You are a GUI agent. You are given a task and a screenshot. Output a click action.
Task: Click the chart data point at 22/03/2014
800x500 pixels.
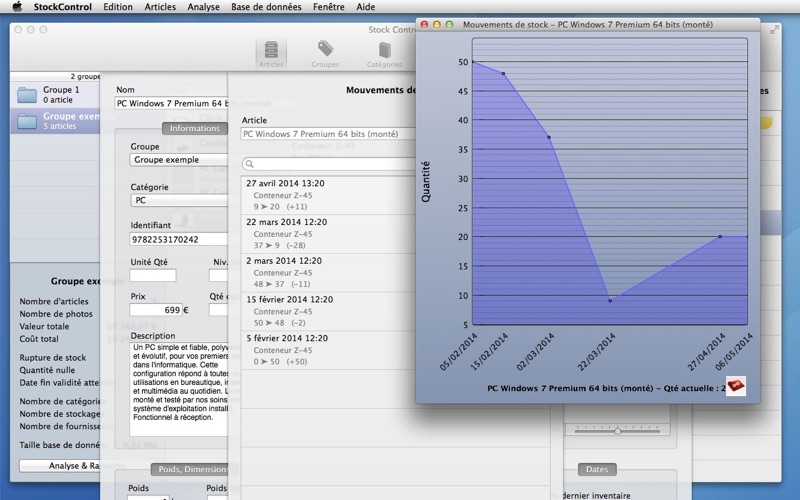[x=610, y=301]
